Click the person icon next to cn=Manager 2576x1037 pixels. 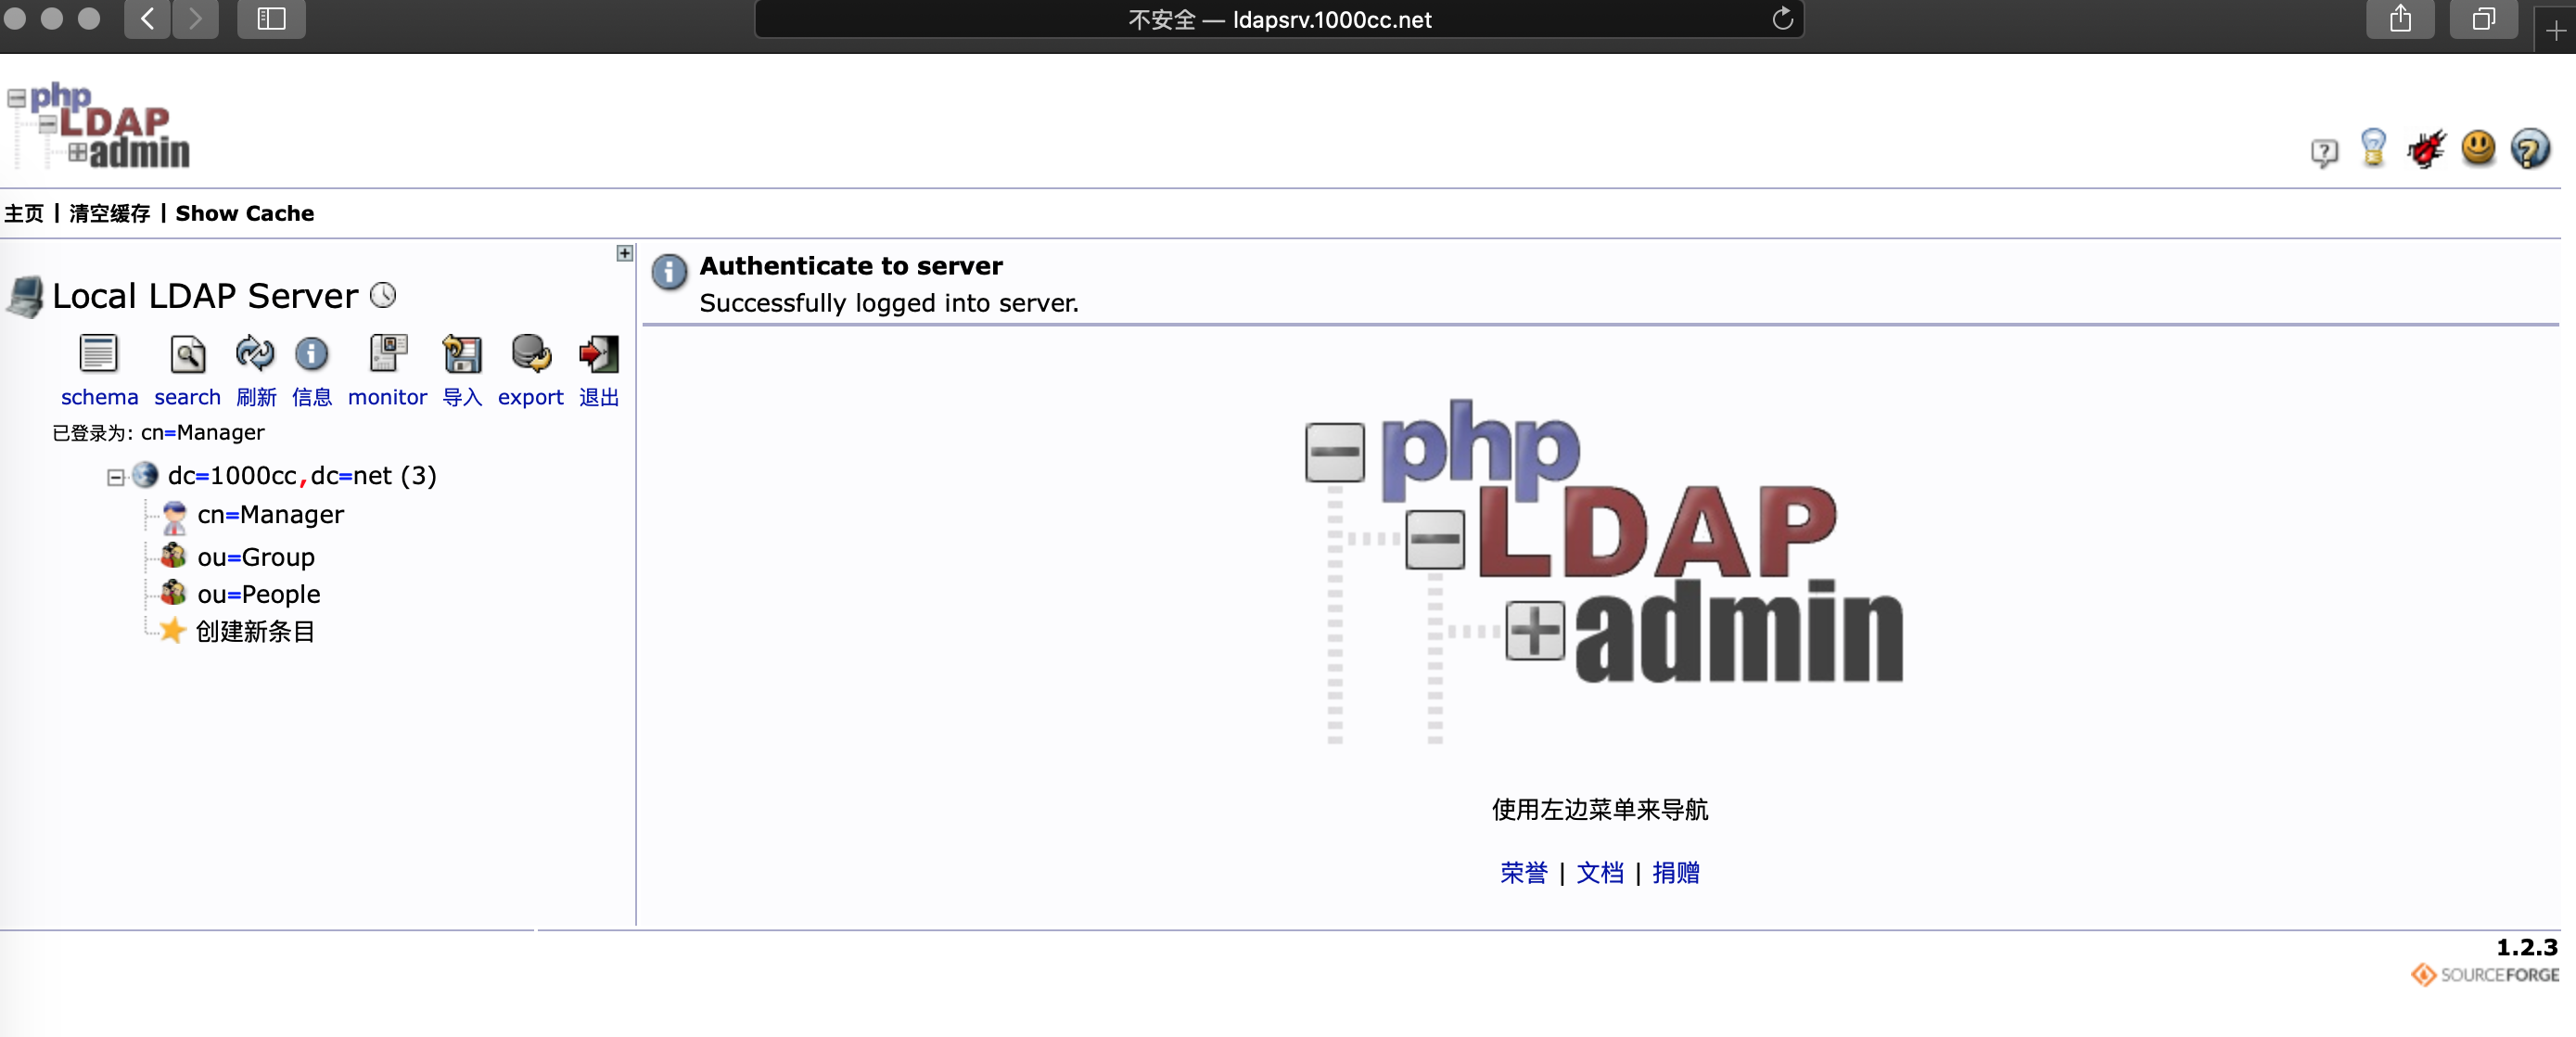174,516
